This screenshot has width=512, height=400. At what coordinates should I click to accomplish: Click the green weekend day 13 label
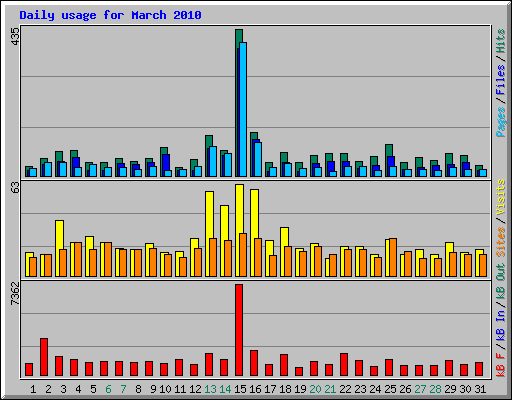point(210,389)
